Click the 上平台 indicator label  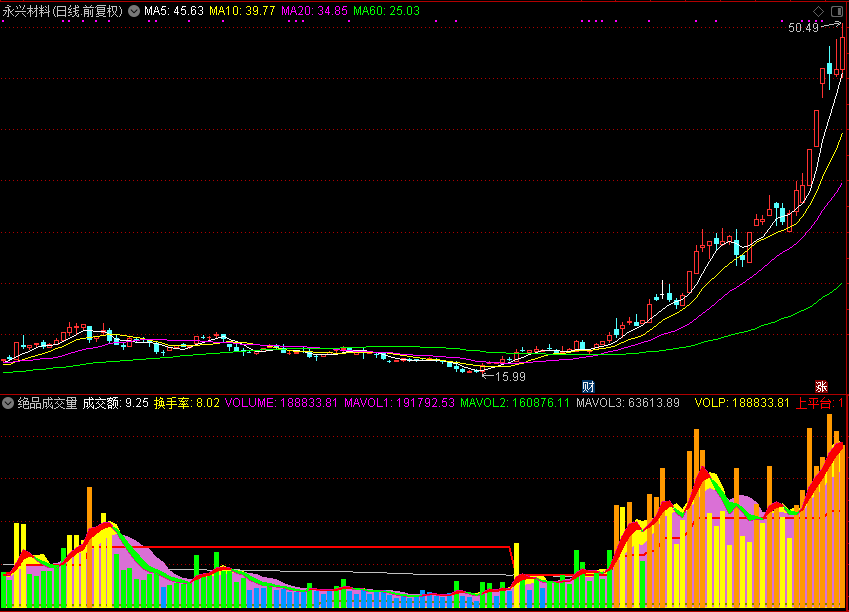click(x=819, y=403)
